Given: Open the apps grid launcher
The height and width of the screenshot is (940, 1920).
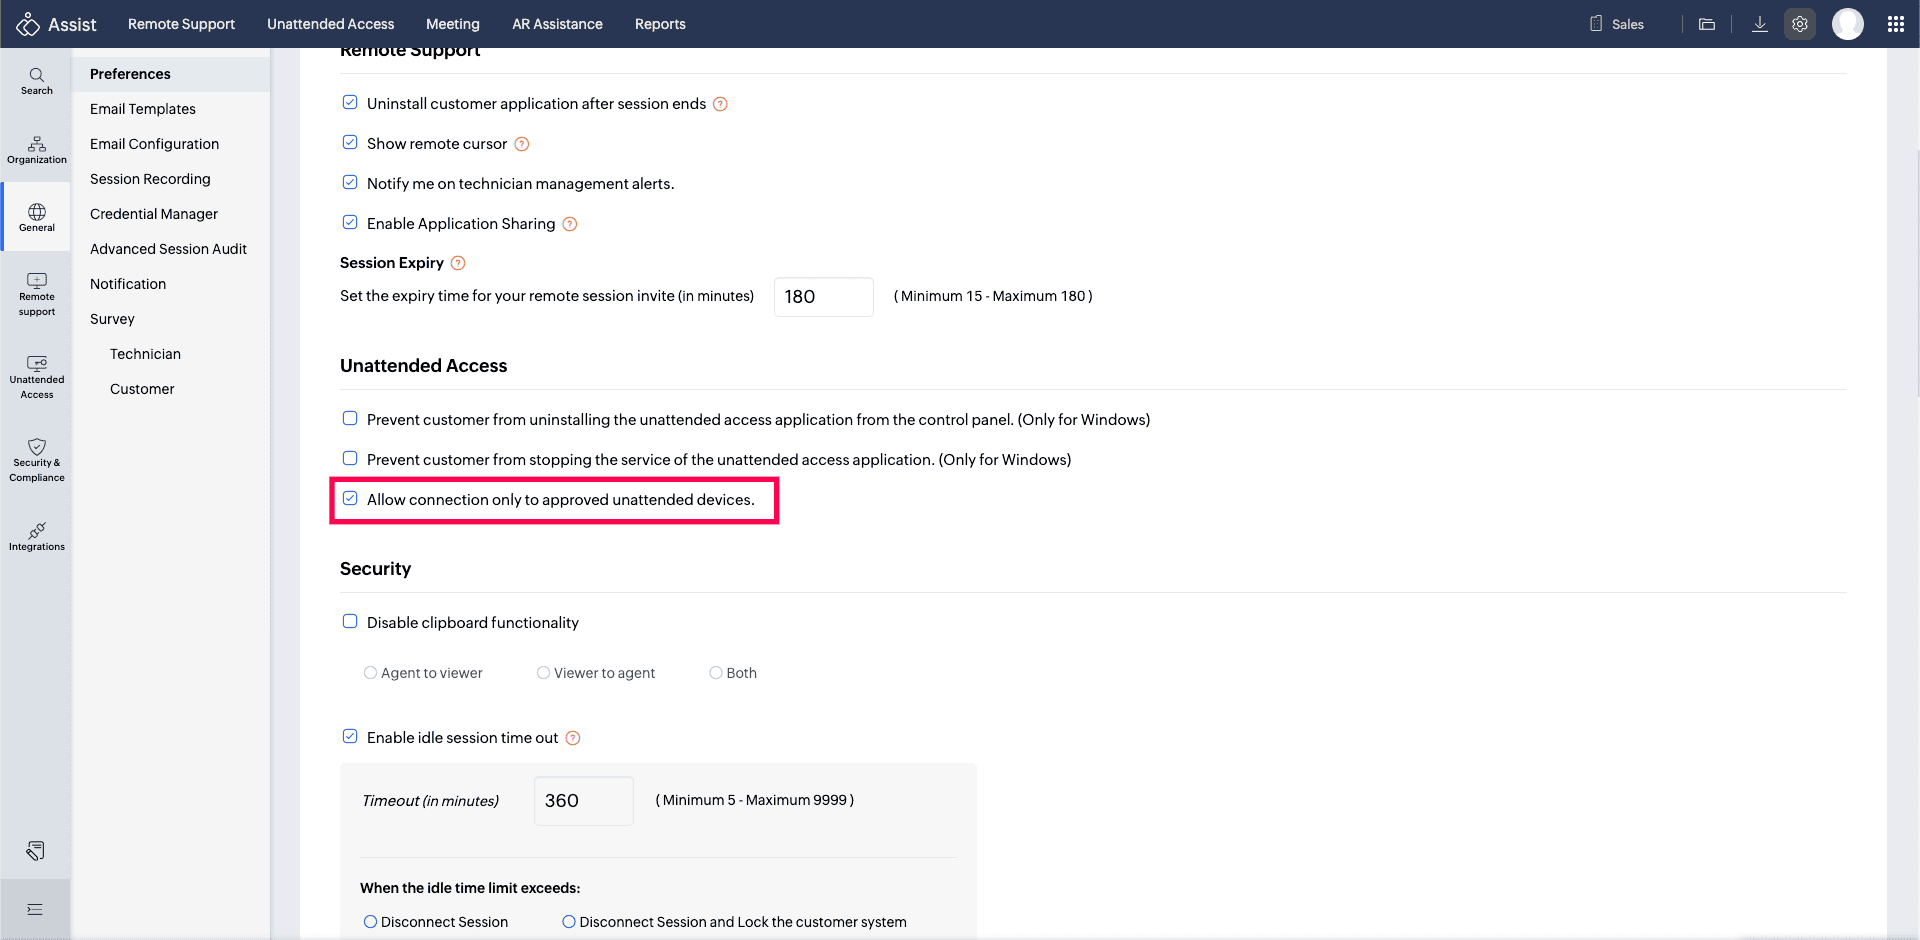Looking at the screenshot, I should coord(1895,24).
